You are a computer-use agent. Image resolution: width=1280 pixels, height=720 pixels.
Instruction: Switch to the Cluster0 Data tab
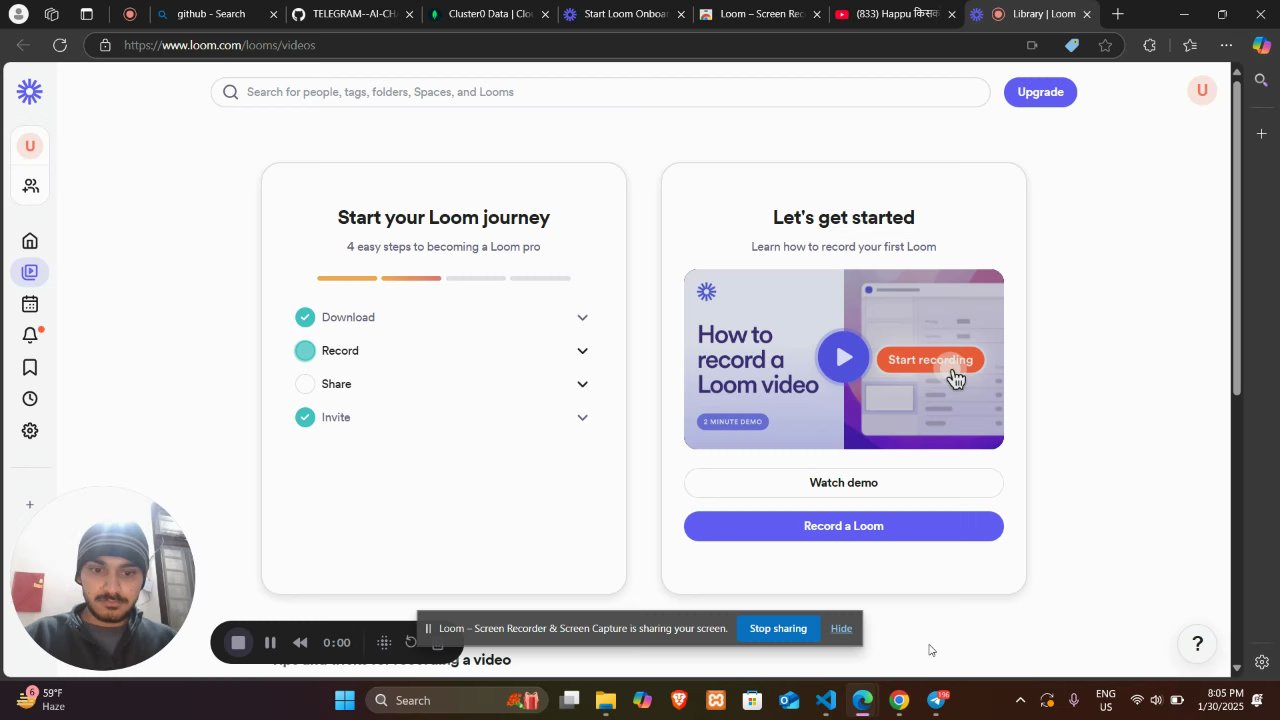488,14
